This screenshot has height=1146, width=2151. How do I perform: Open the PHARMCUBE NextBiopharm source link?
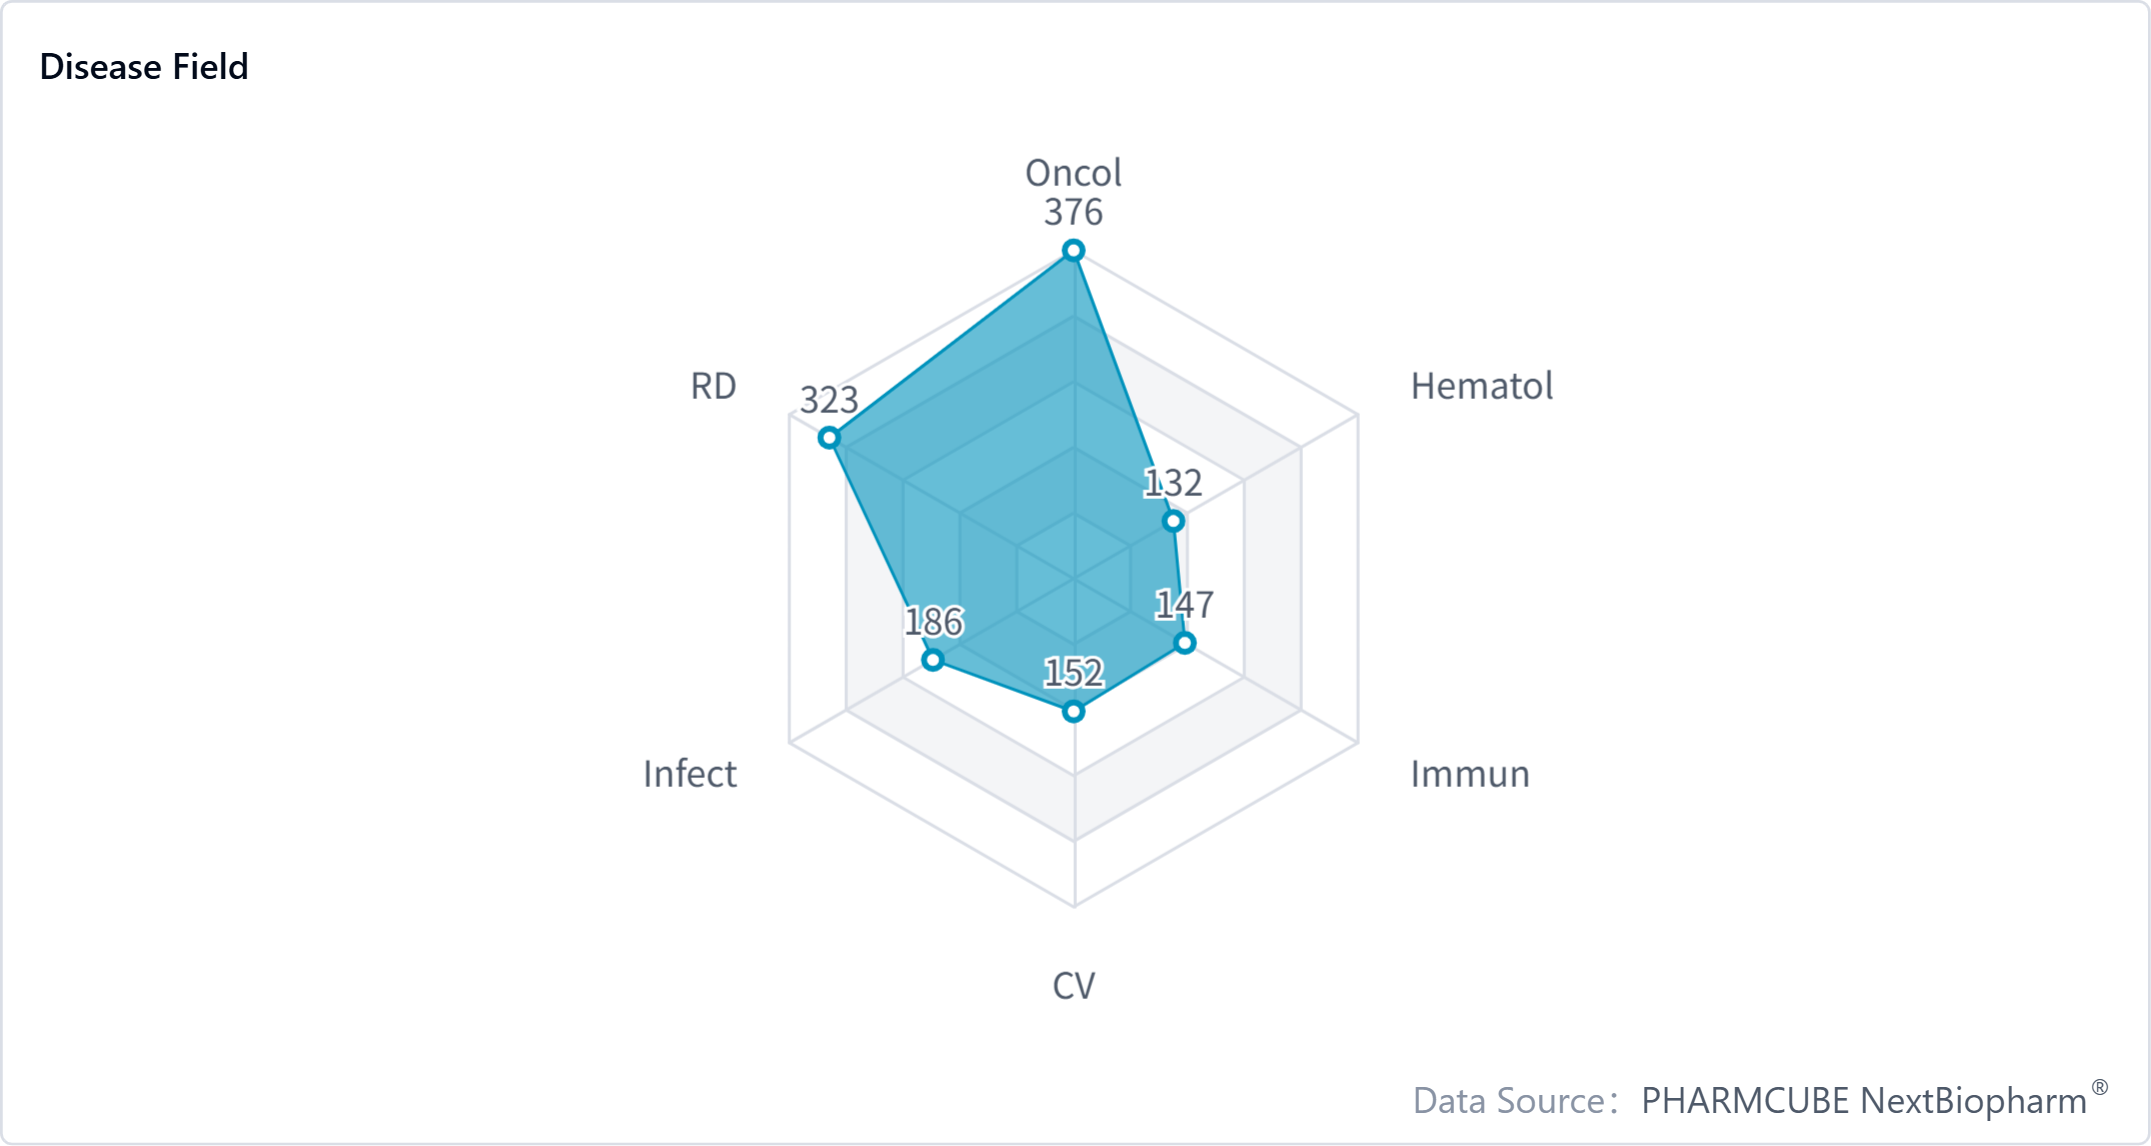coord(1863,1100)
